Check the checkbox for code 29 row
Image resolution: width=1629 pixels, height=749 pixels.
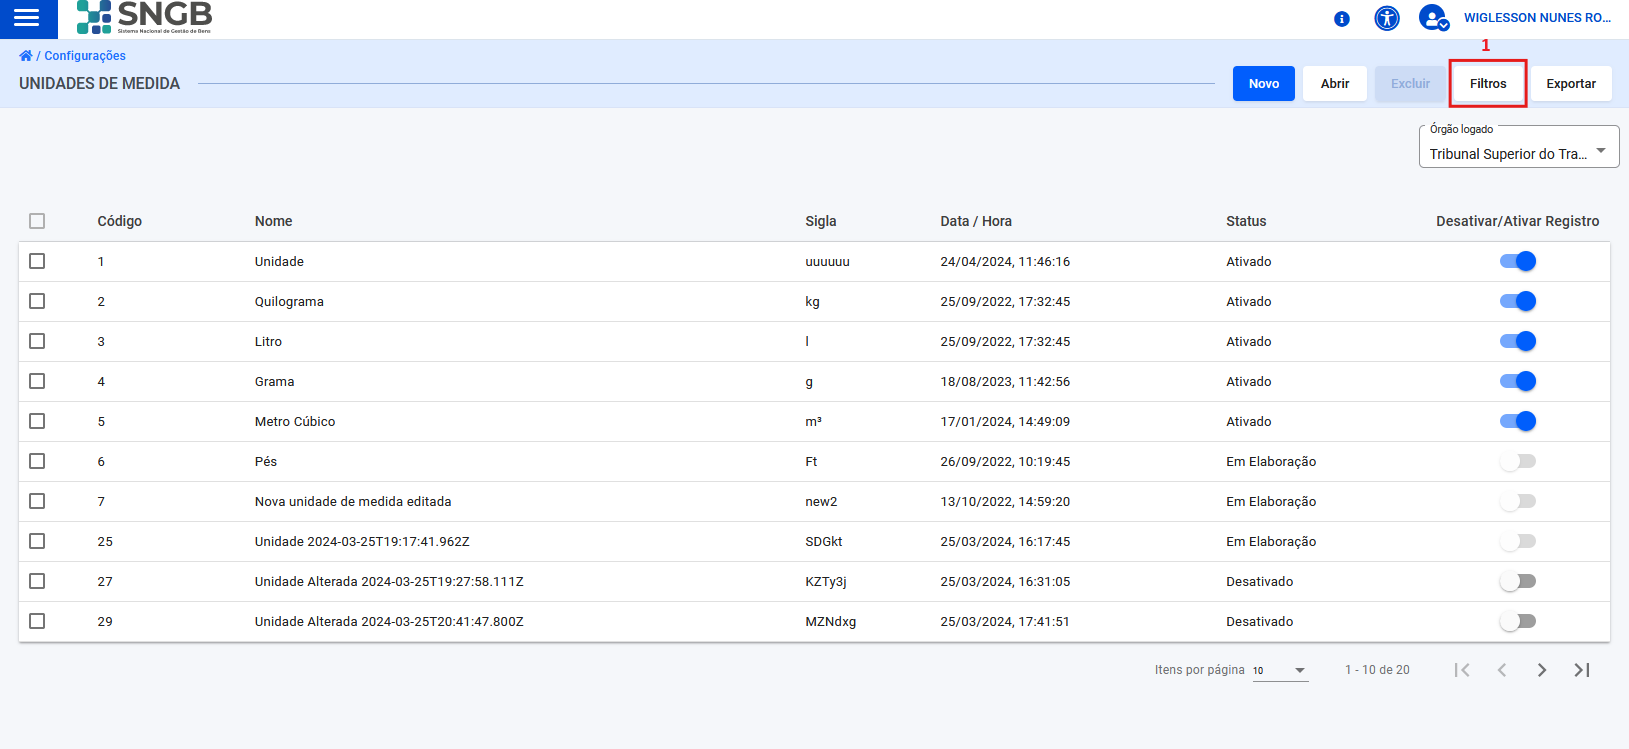pyautogui.click(x=37, y=621)
